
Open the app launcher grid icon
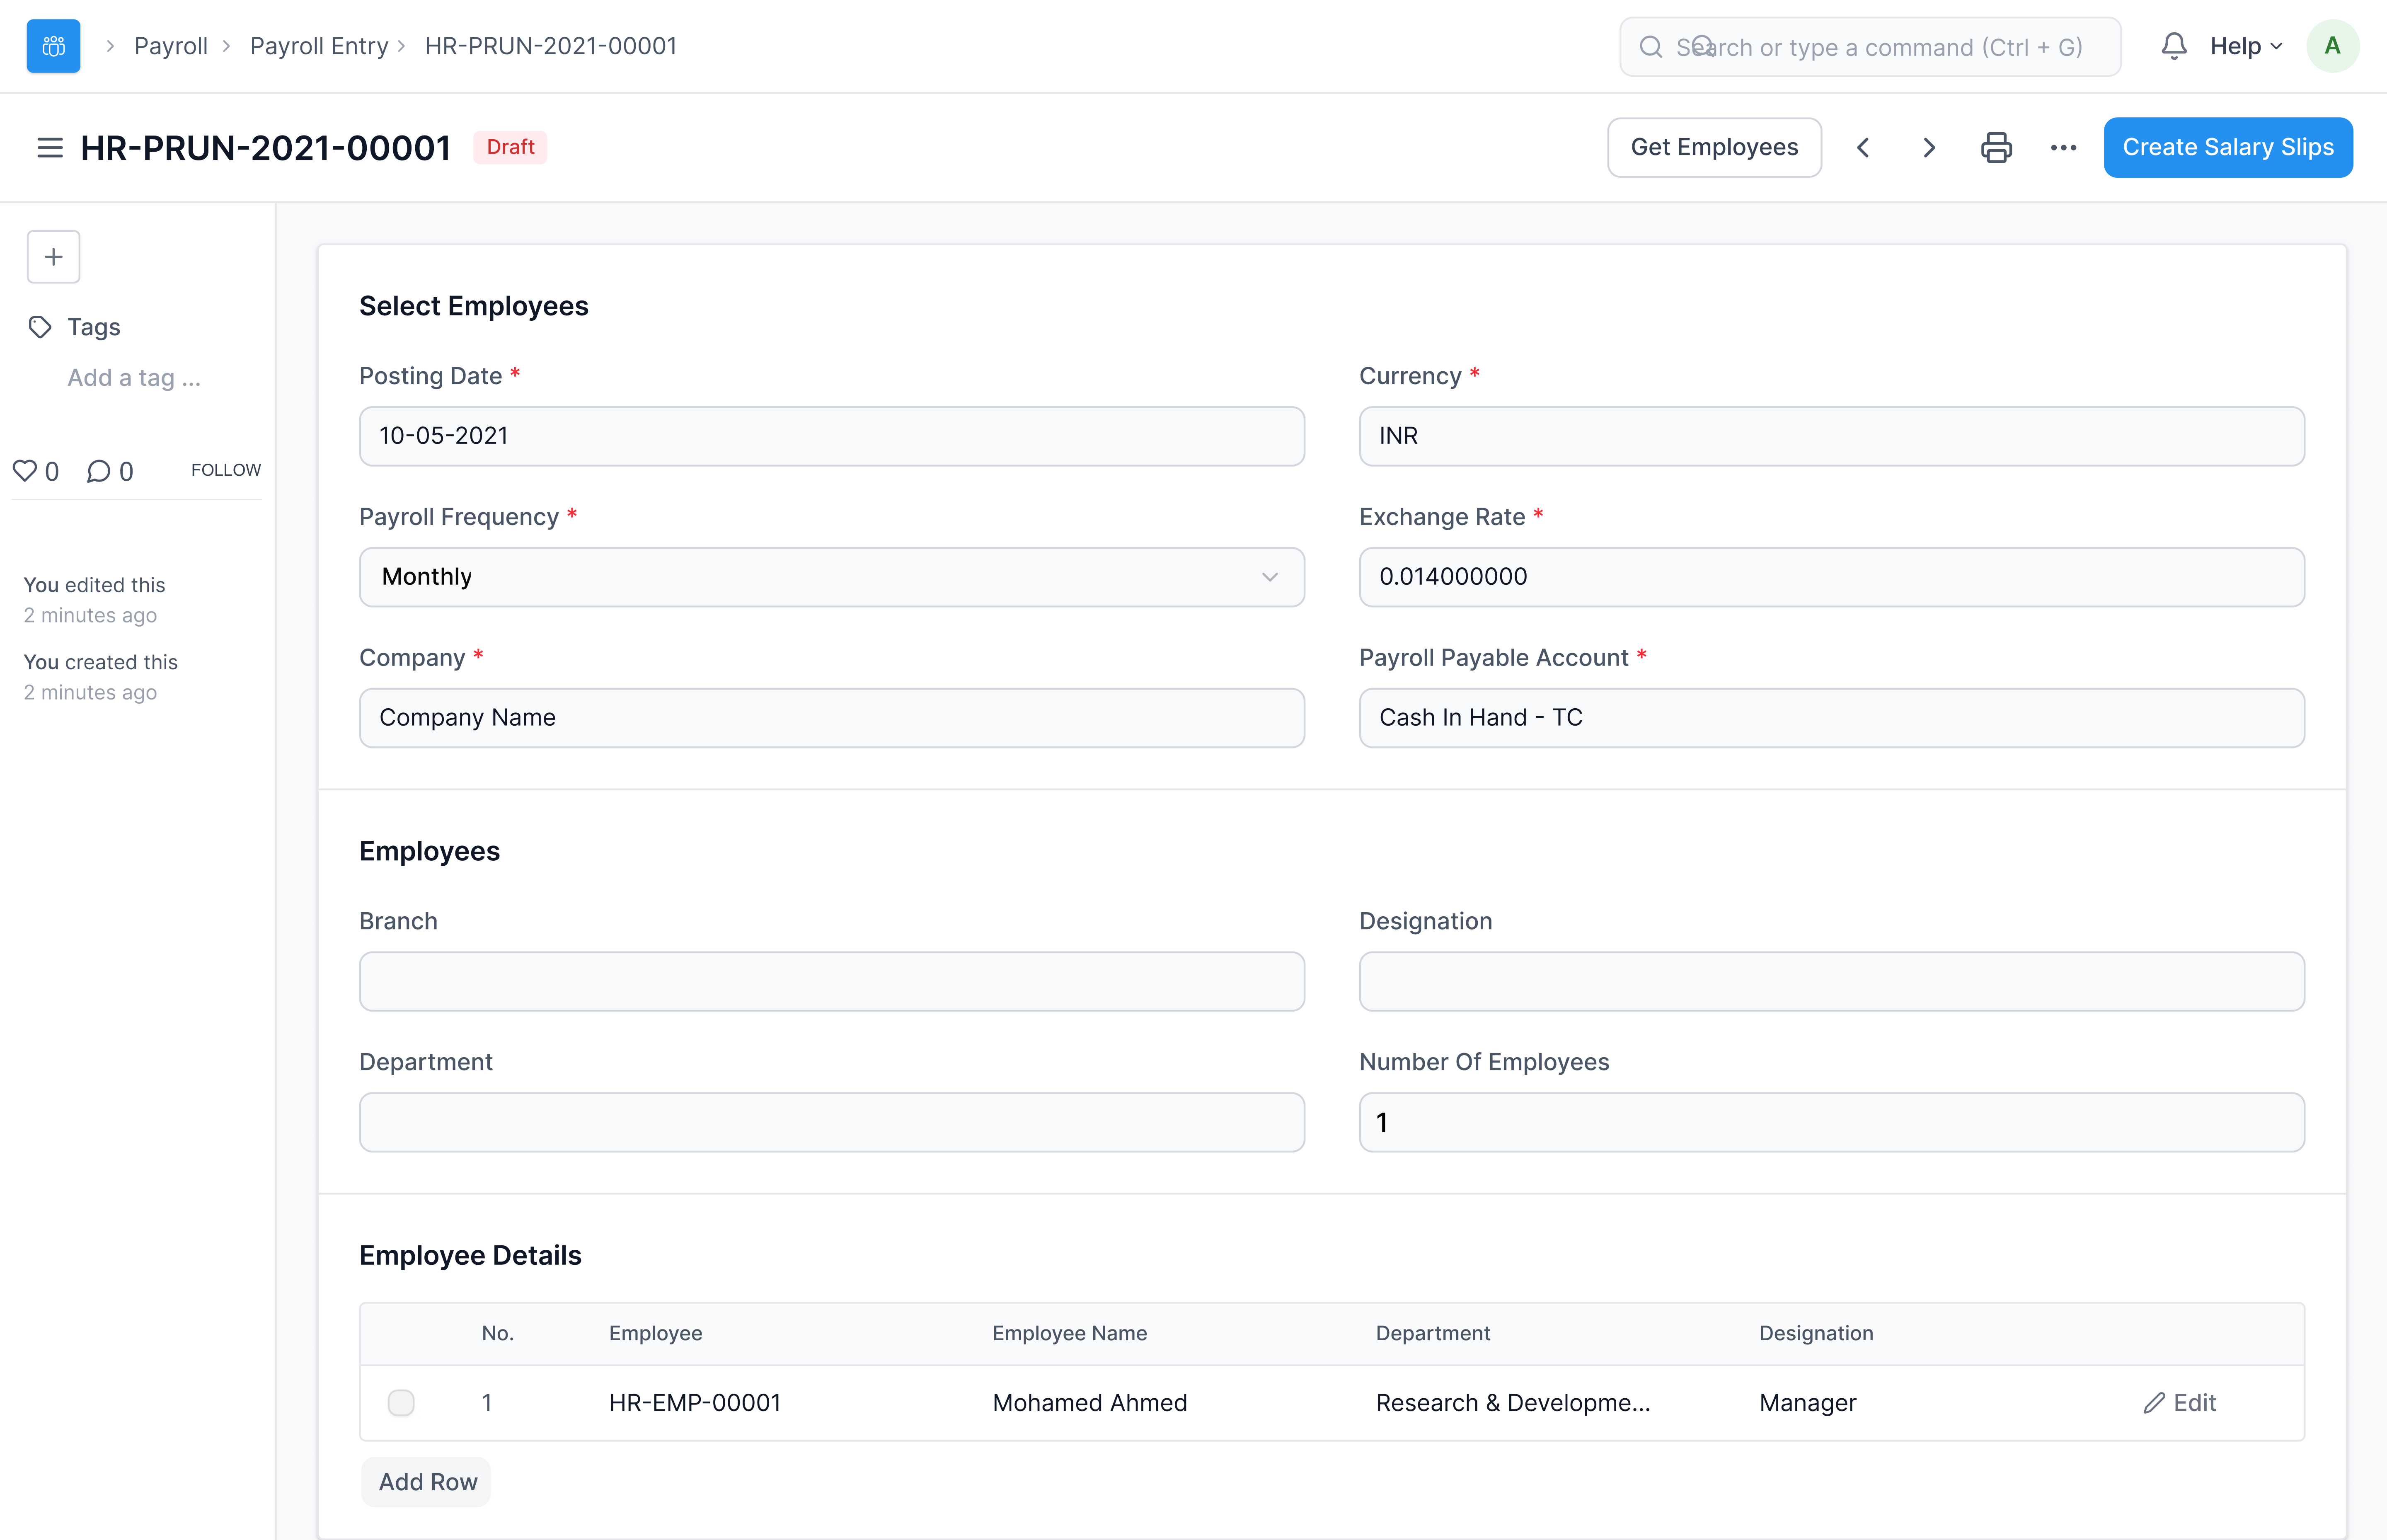[52, 45]
